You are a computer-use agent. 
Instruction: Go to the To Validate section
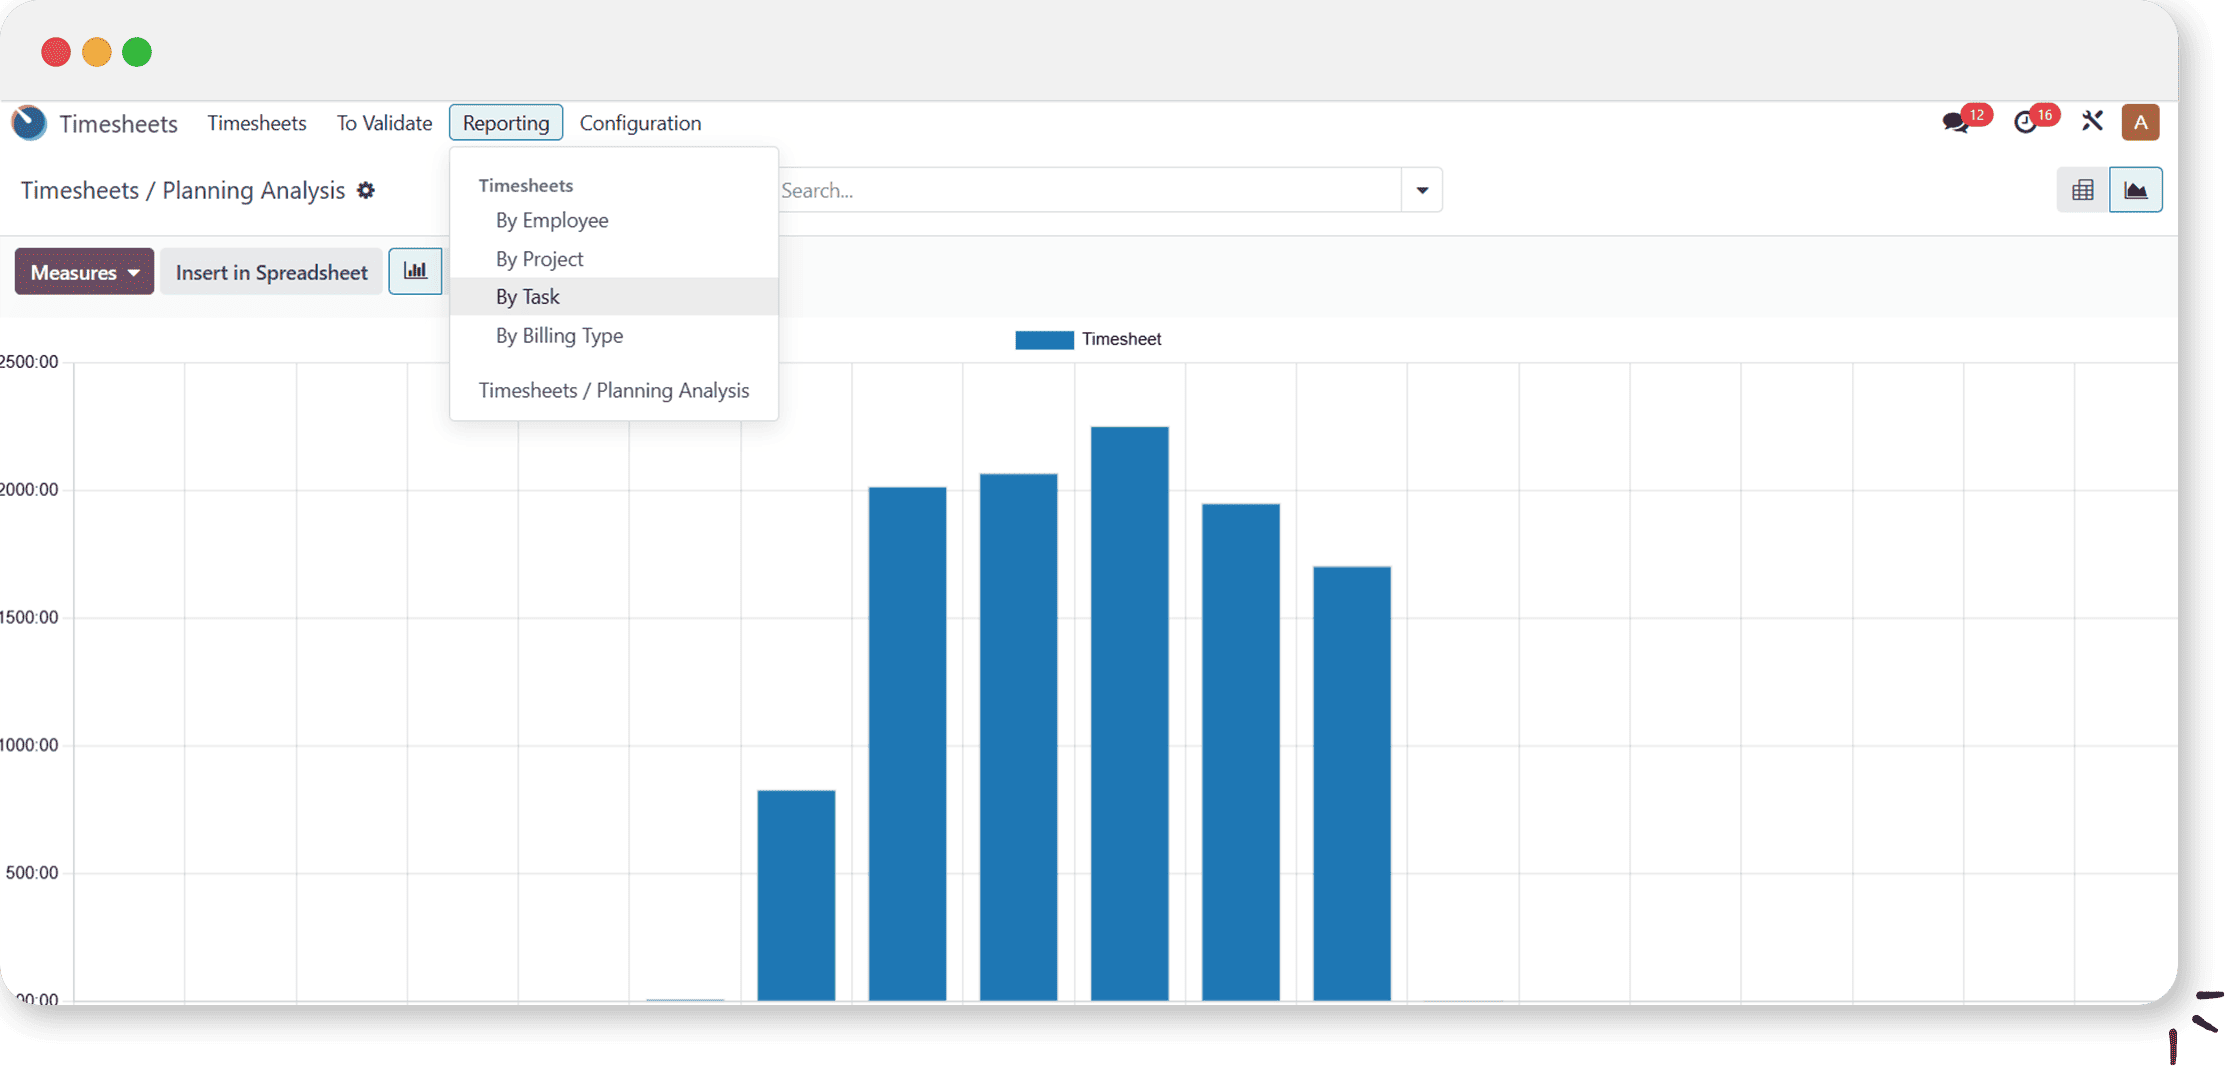384,123
